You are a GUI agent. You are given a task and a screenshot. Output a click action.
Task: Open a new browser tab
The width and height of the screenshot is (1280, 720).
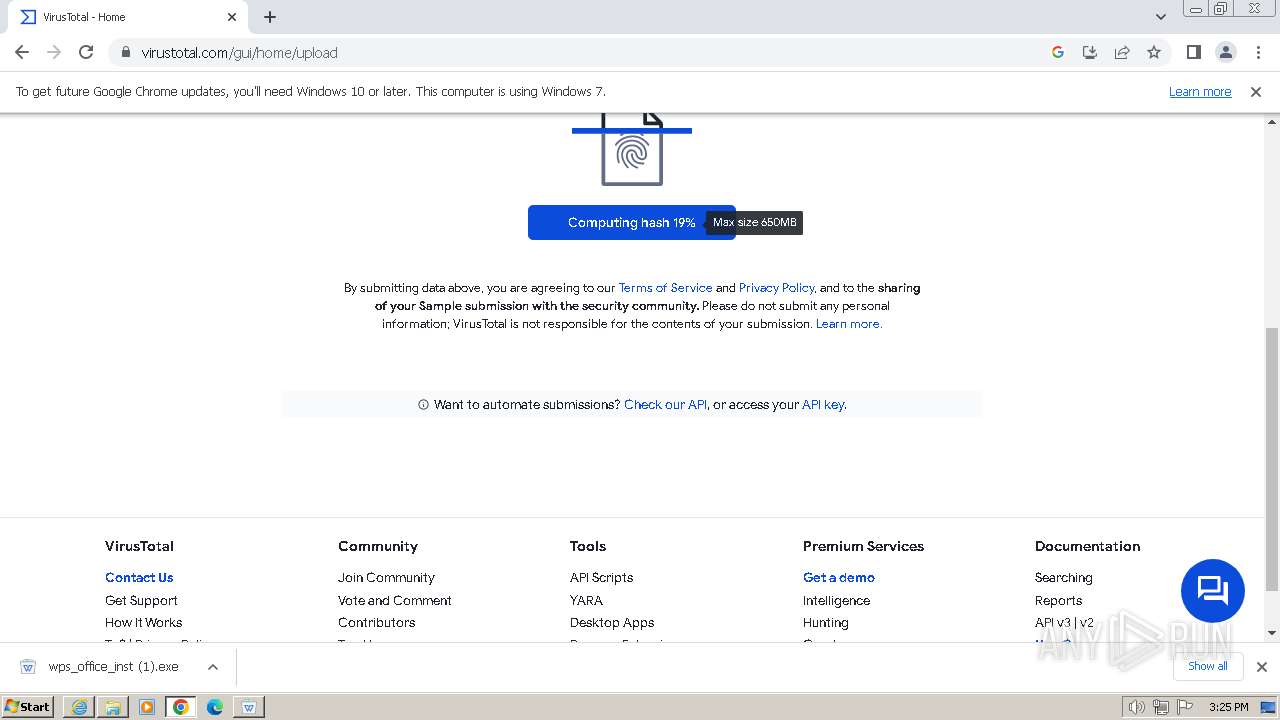pos(270,17)
